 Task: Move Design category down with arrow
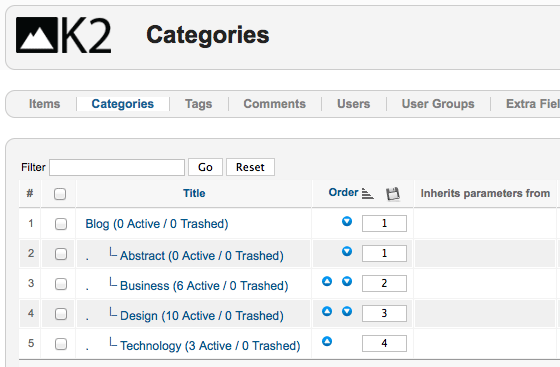[x=347, y=311]
